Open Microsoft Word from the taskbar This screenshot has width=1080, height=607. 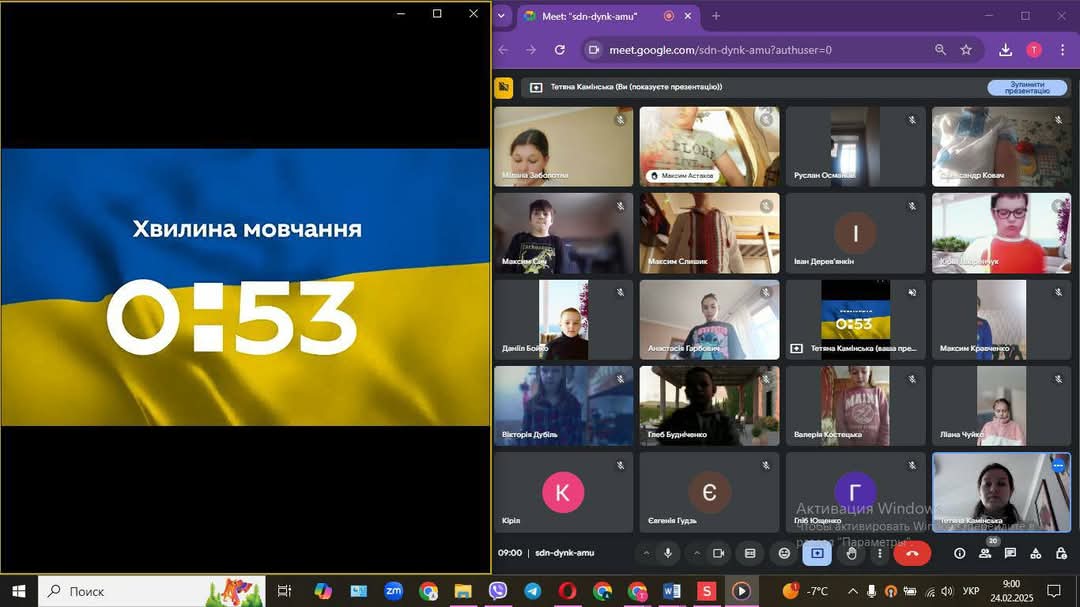tap(672, 591)
